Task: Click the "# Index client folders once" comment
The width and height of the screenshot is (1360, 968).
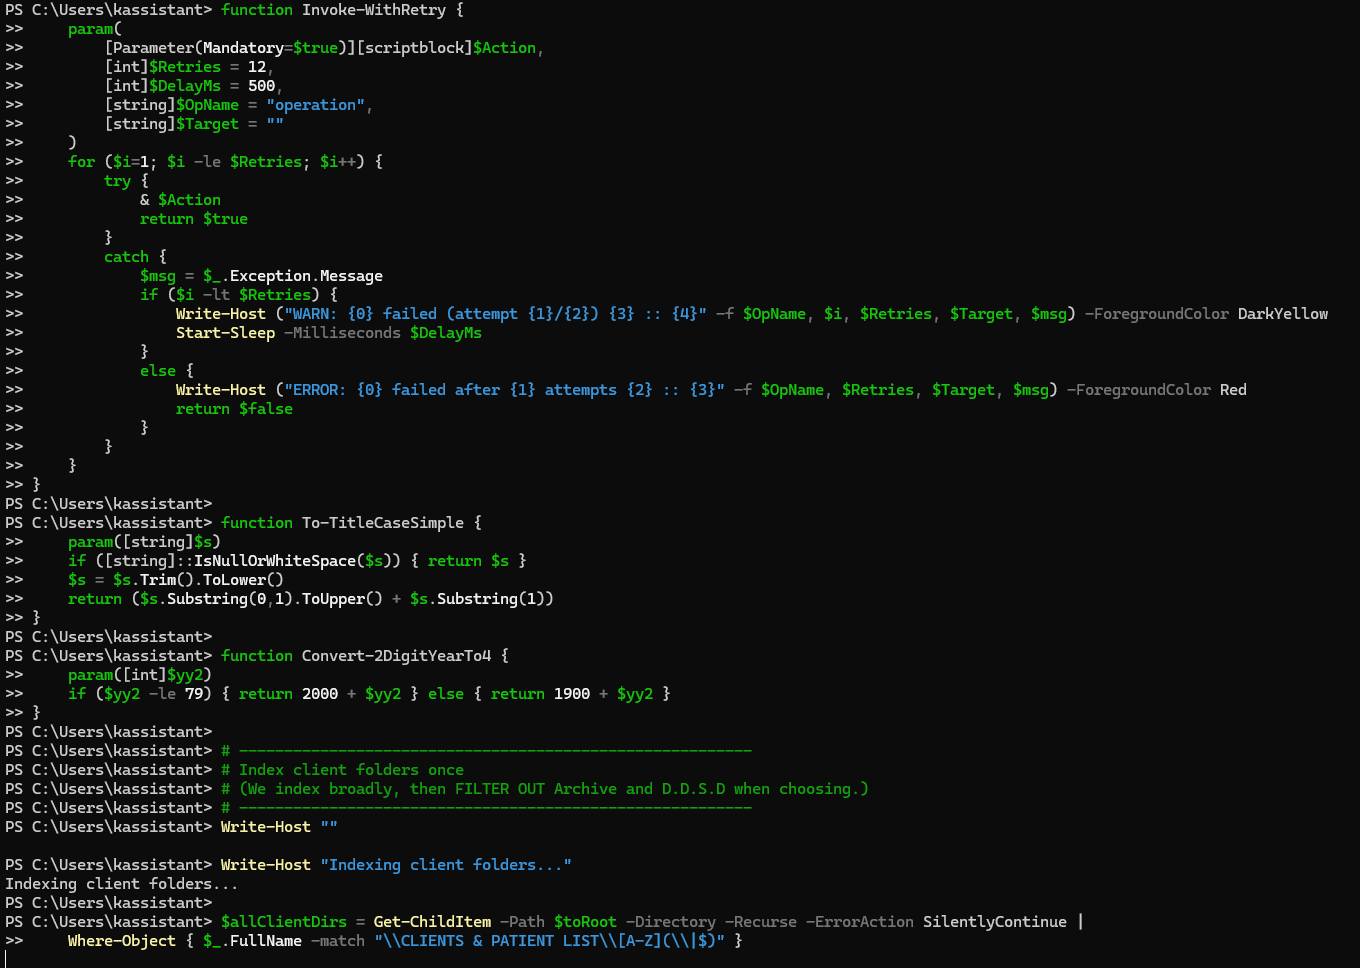Action: coord(342,770)
